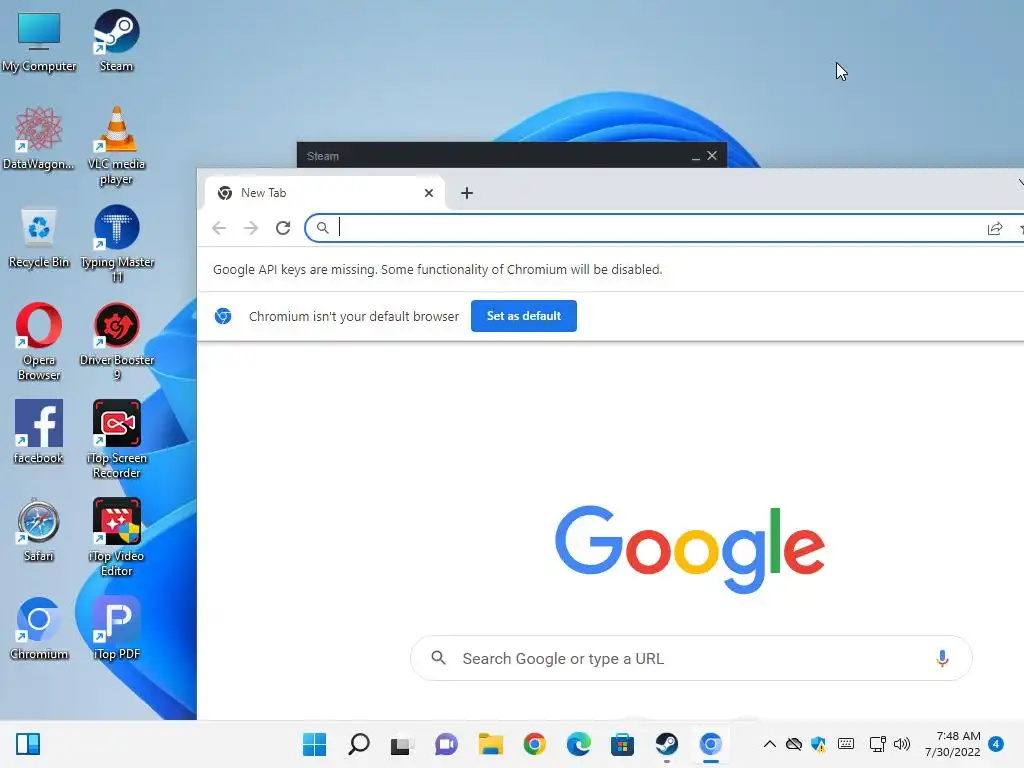Open the notification badge showing 4
Screen dimensions: 1024x768
[x=996, y=744]
